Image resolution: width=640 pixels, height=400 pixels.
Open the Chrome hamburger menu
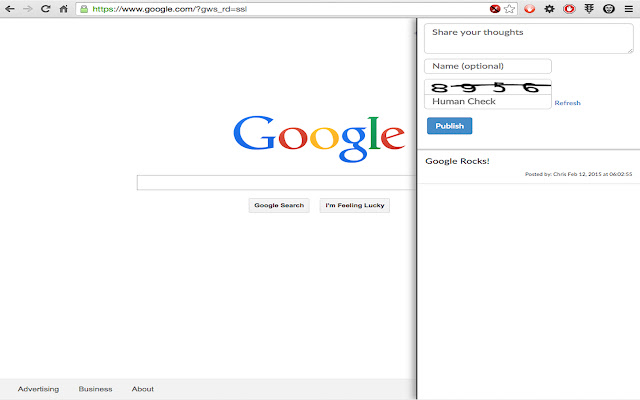(x=629, y=9)
